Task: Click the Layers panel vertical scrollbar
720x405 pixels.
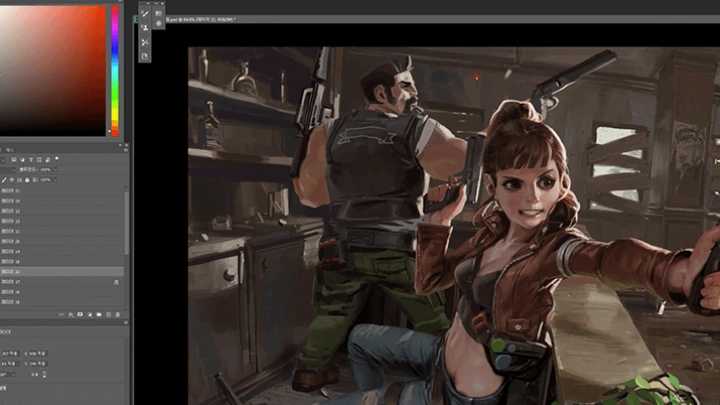Action: click(126, 223)
